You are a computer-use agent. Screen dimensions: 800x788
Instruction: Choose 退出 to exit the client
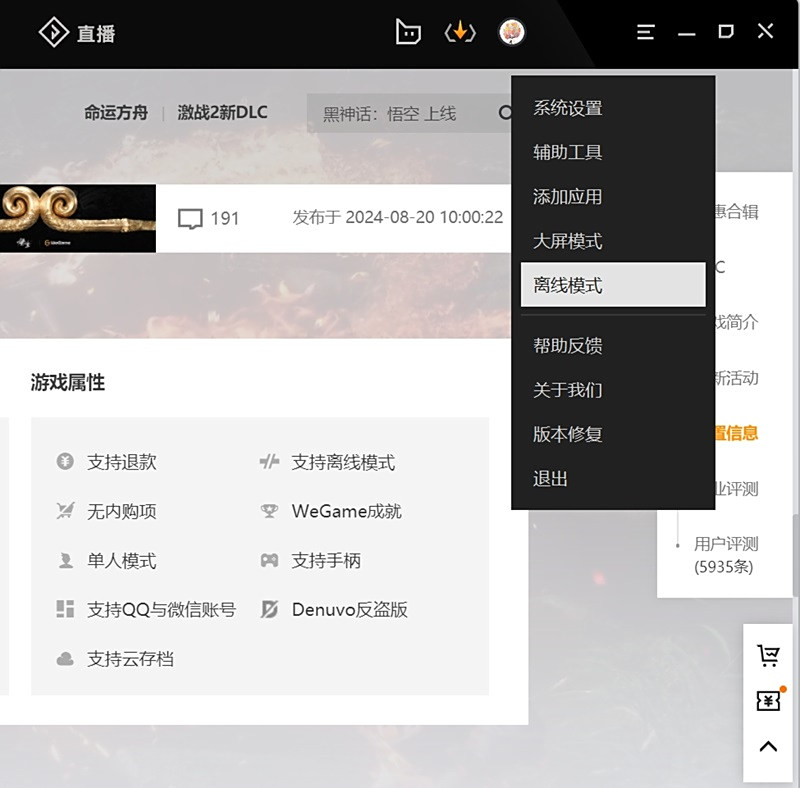click(549, 479)
